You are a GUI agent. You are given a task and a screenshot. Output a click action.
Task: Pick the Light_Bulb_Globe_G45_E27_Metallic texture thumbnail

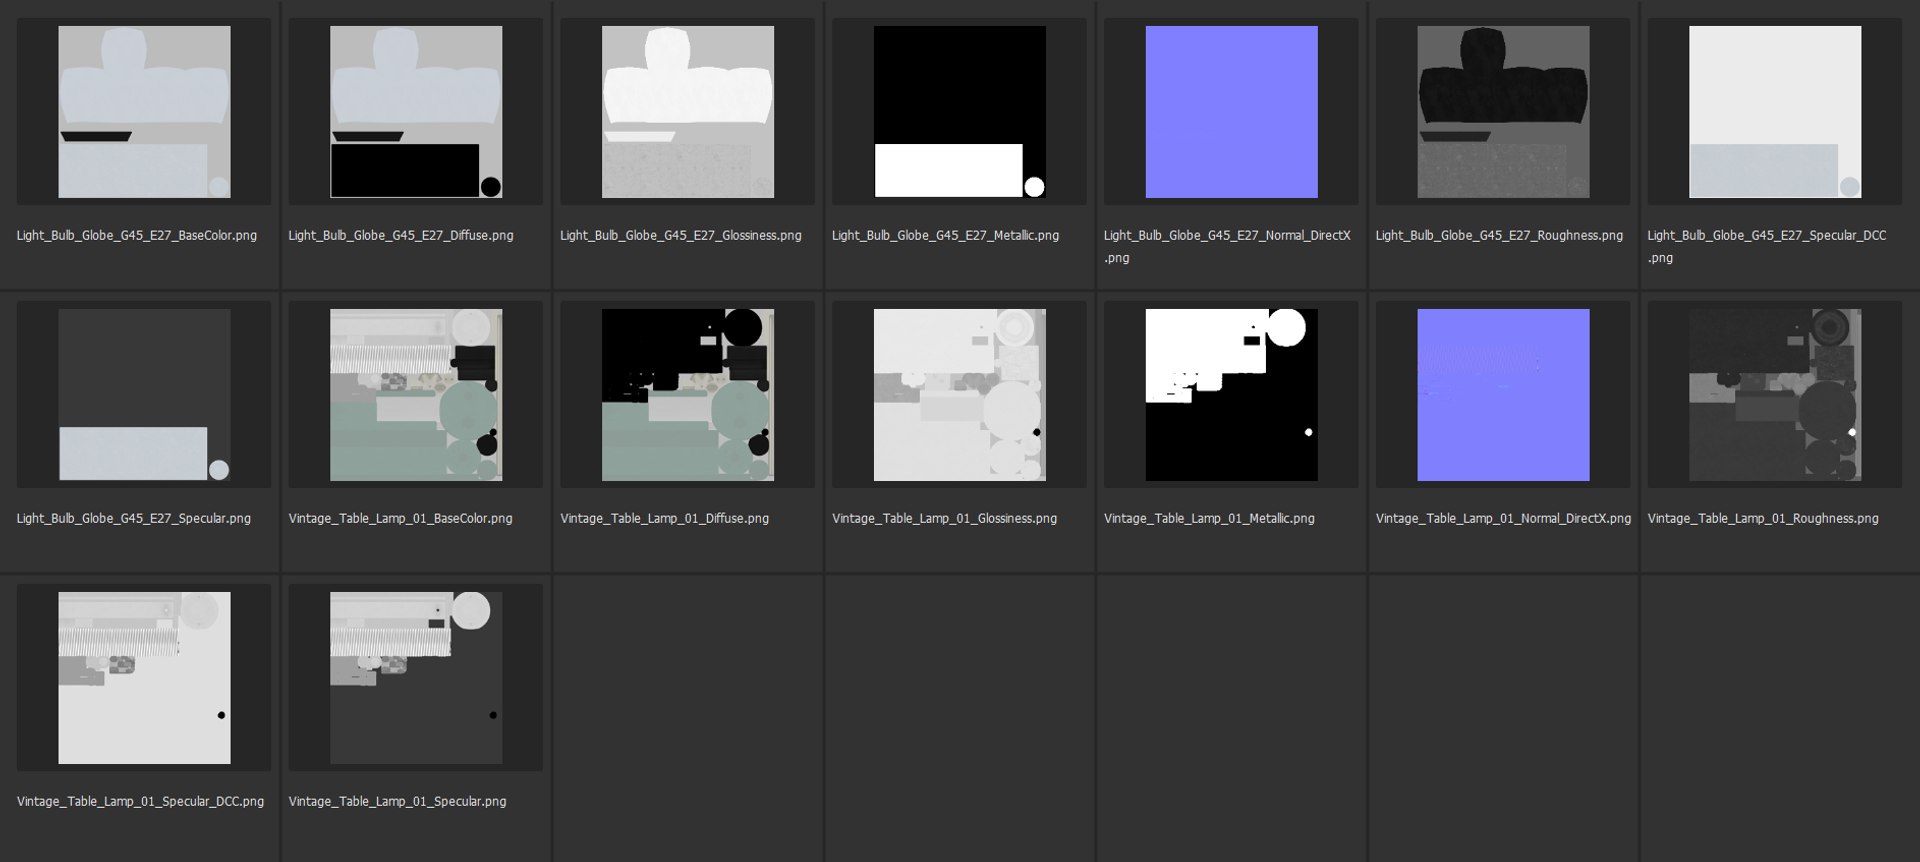[960, 112]
